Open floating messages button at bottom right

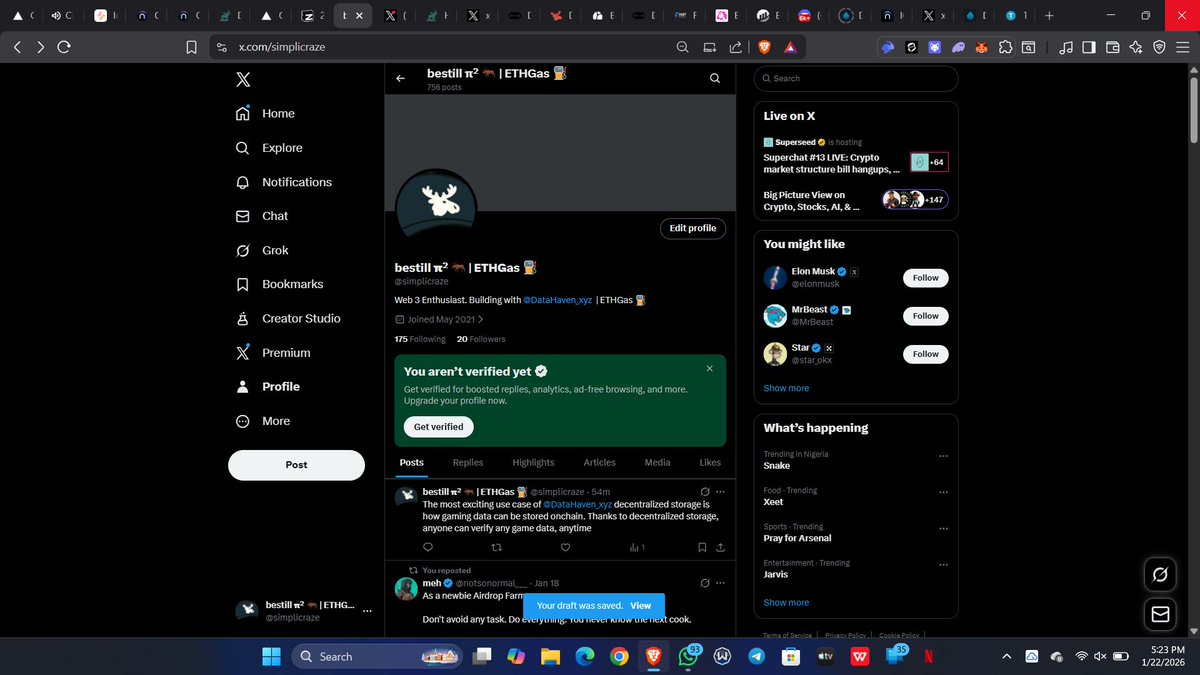tap(1161, 613)
